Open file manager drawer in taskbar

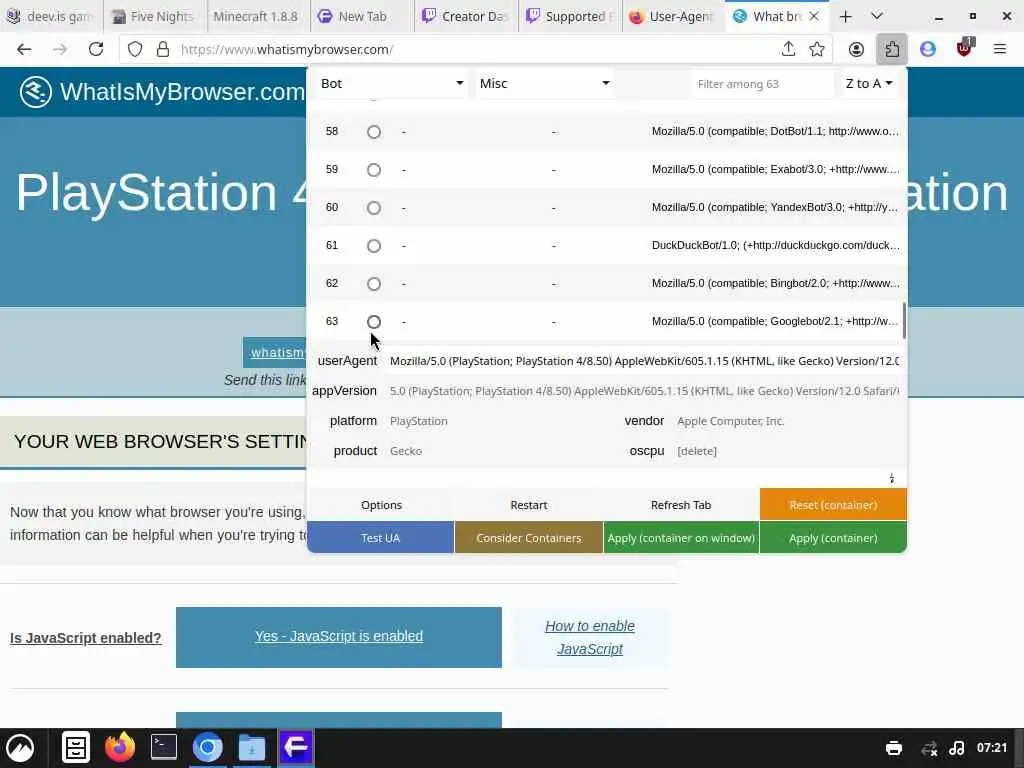tap(76, 748)
